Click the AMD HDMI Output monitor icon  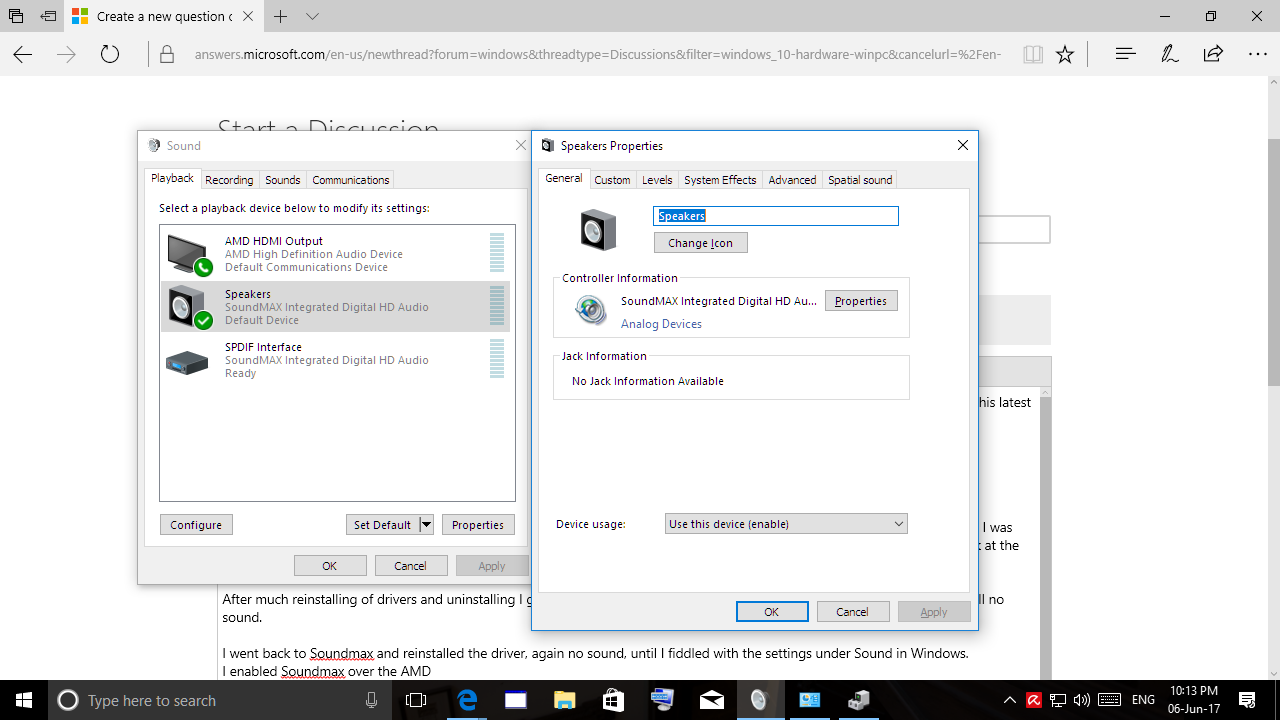point(188,254)
